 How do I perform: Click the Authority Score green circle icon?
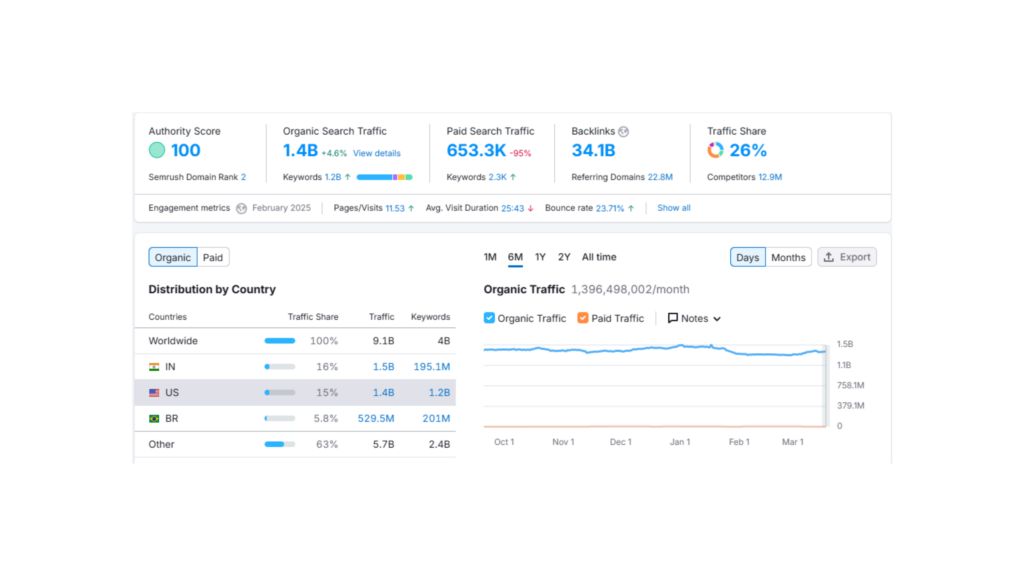coord(157,151)
